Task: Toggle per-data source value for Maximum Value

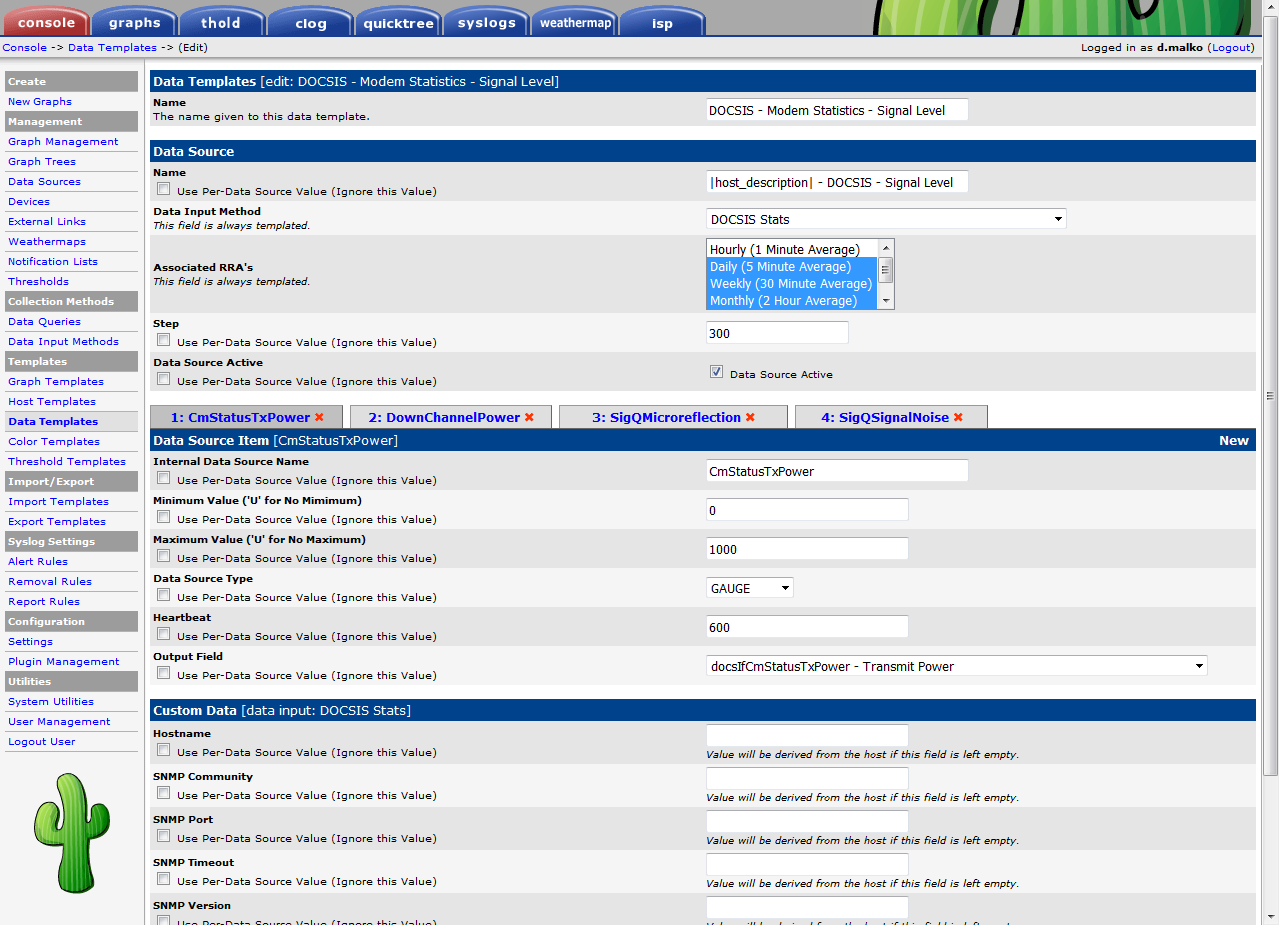Action: click(163, 557)
